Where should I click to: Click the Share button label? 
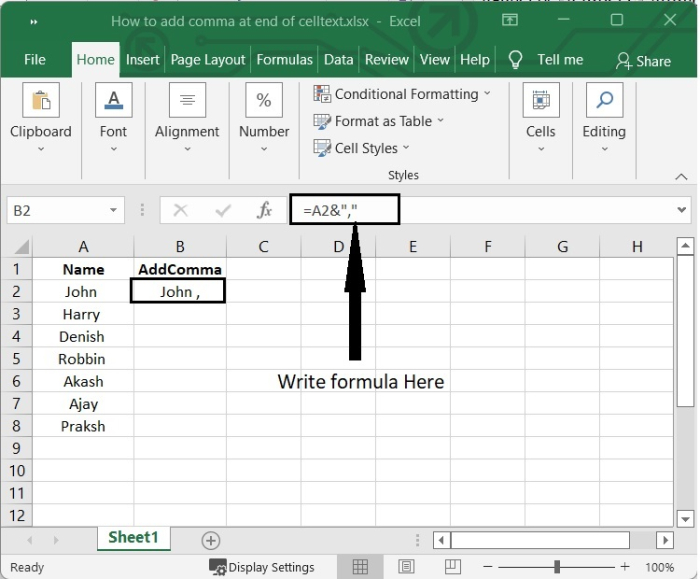654,61
